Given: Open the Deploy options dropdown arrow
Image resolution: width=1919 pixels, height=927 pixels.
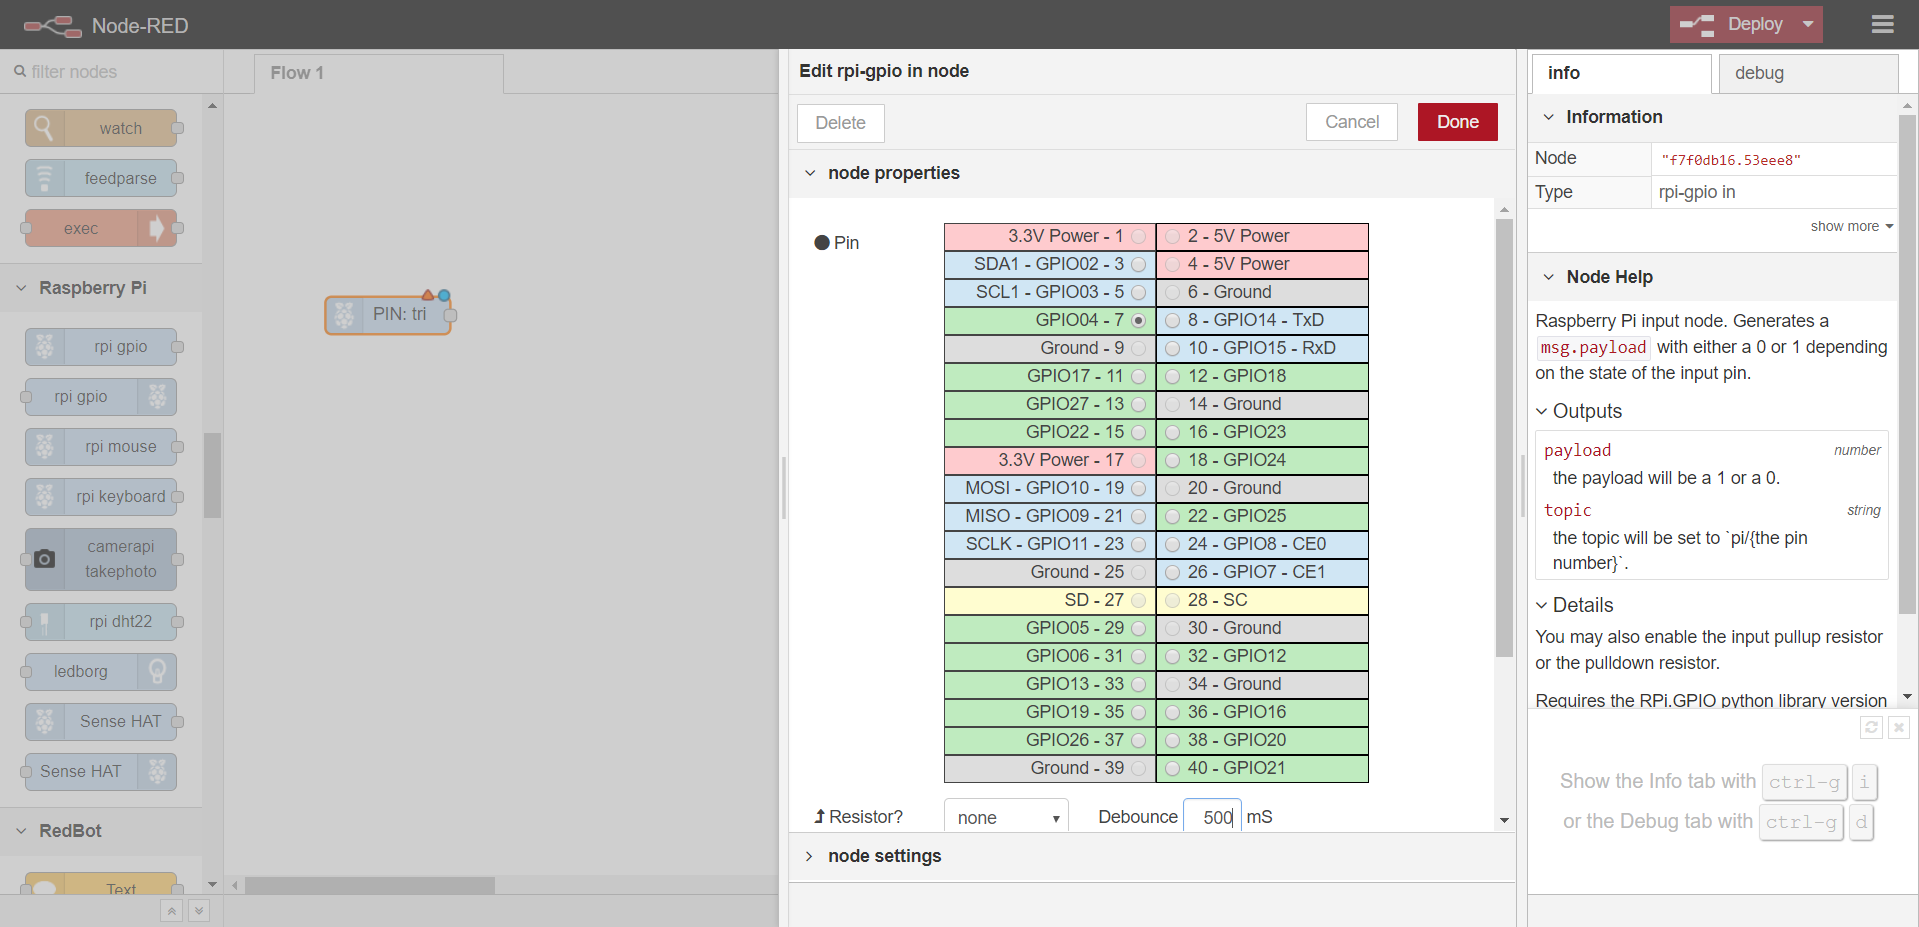Looking at the screenshot, I should coord(1808,25).
